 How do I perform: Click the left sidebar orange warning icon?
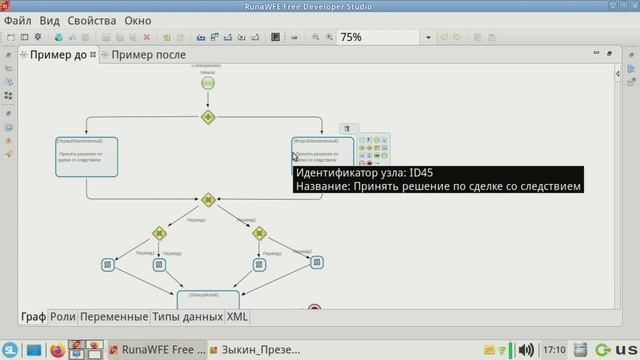coord(8,141)
